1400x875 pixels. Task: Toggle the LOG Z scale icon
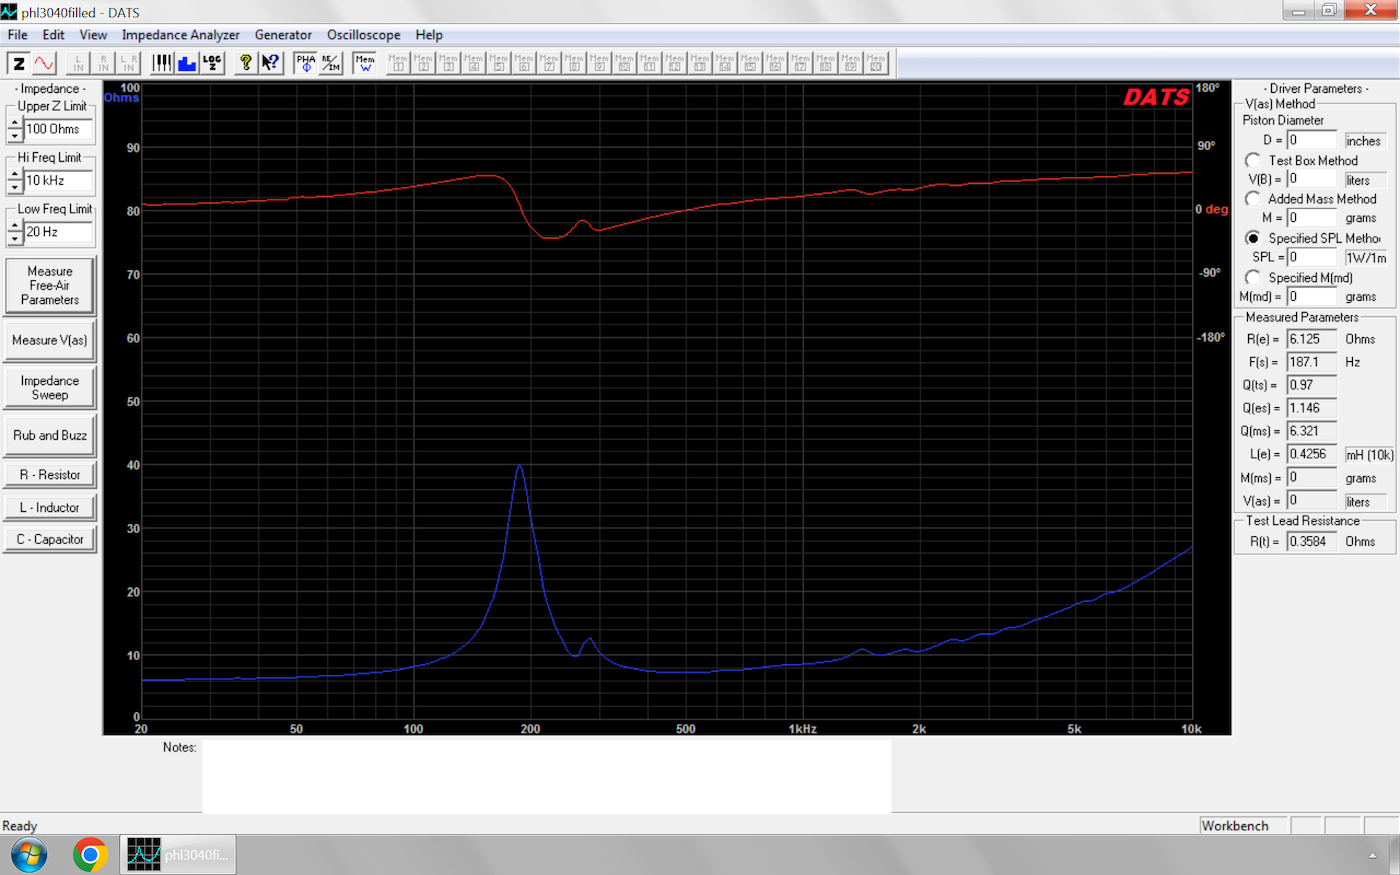click(x=212, y=63)
